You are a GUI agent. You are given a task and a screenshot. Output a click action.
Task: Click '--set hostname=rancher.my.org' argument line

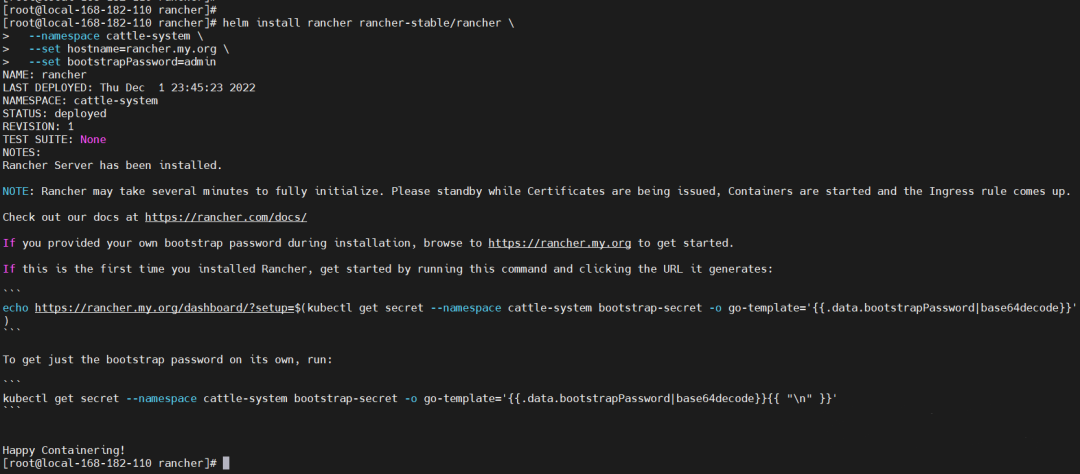[x=129, y=49]
